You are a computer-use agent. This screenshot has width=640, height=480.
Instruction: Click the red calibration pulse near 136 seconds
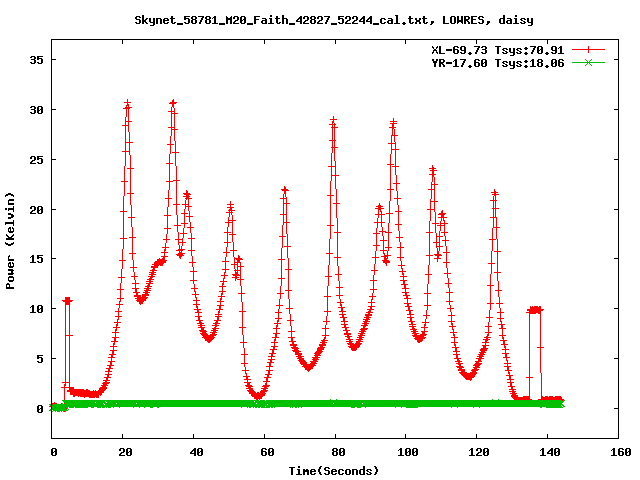click(x=535, y=310)
